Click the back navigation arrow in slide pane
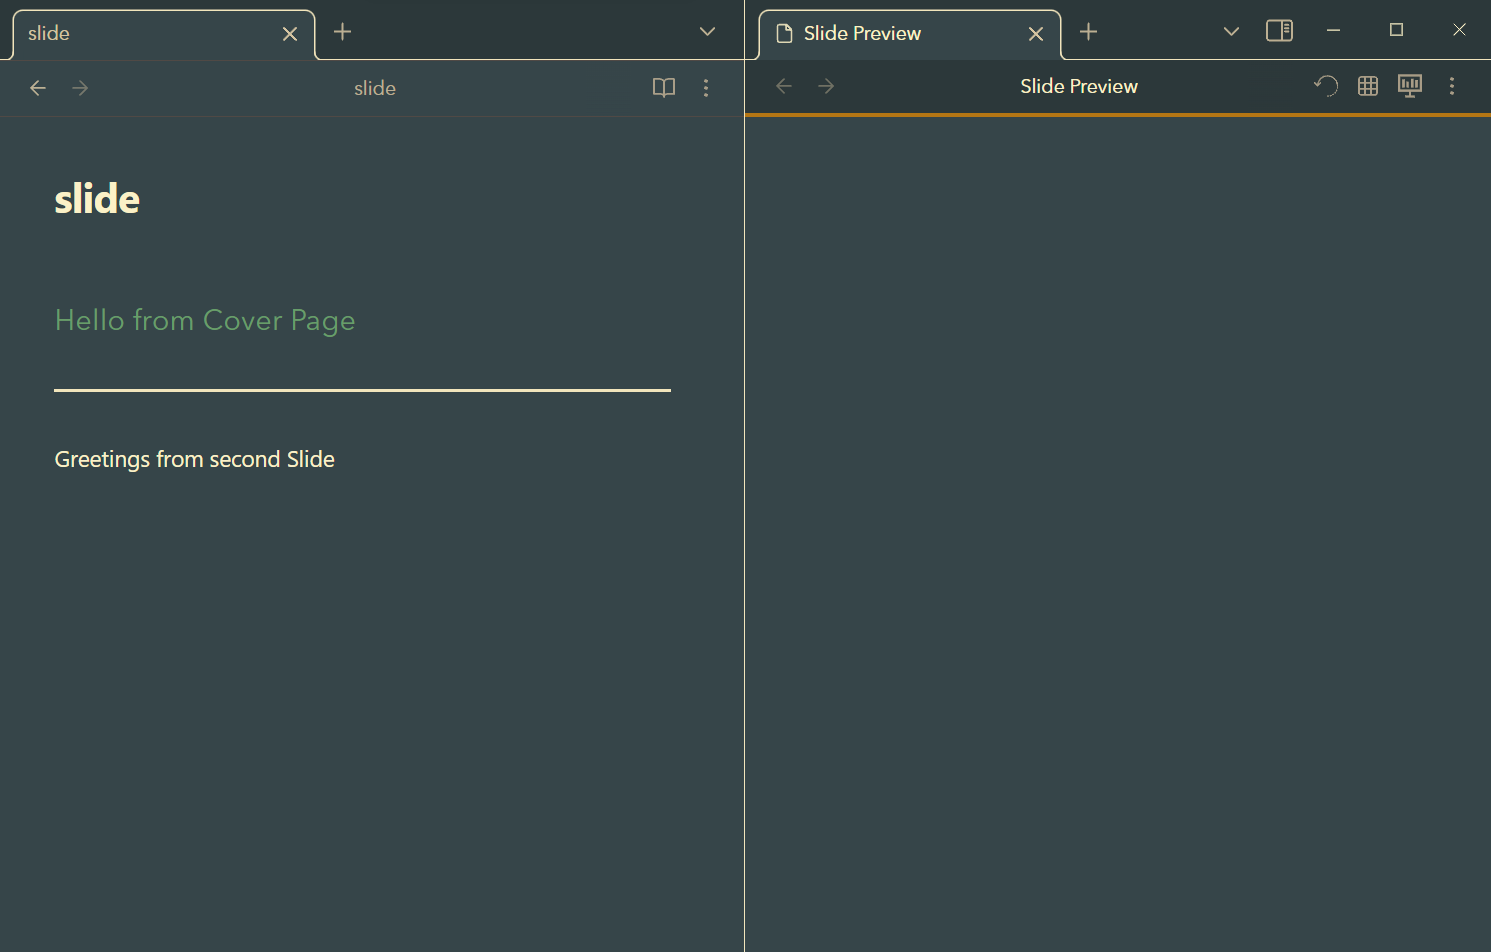1491x952 pixels. click(38, 88)
